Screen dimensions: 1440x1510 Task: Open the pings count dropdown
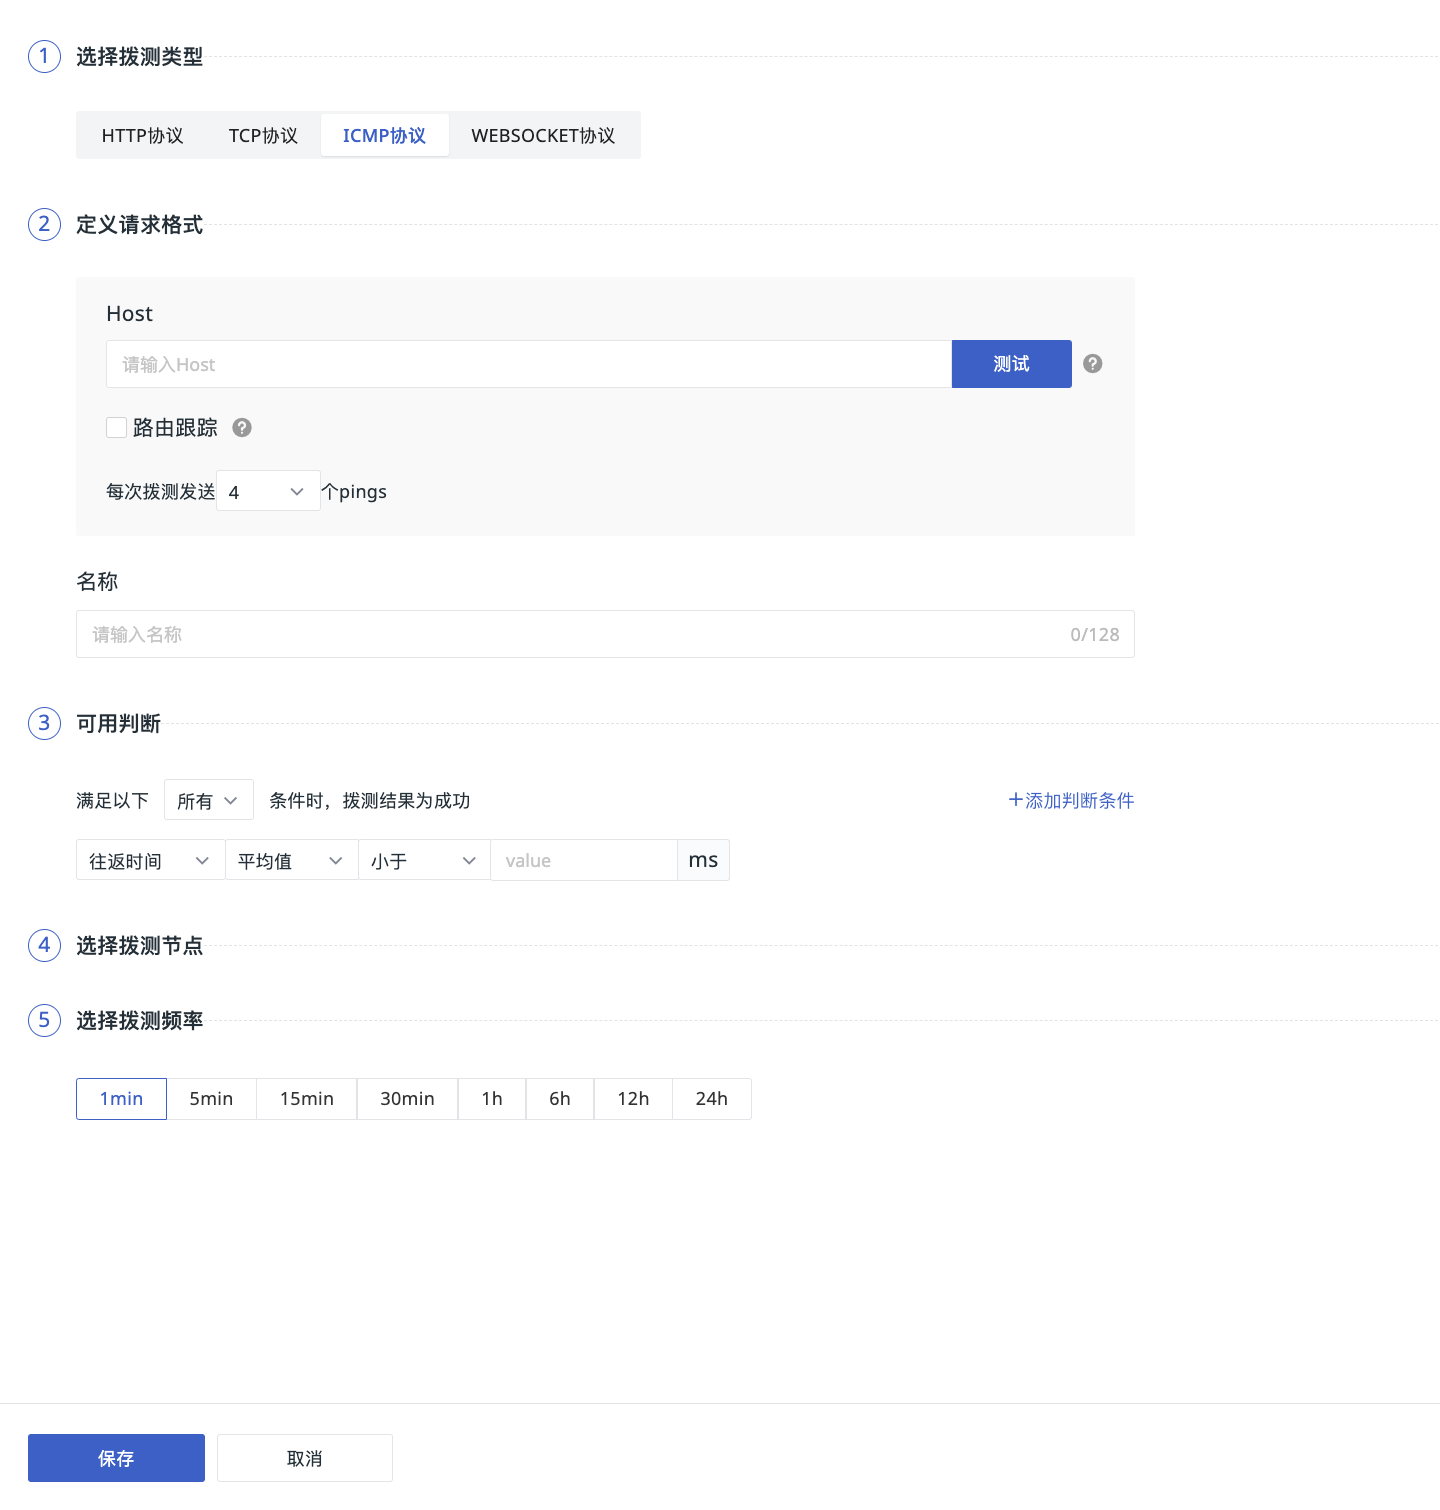(x=268, y=491)
